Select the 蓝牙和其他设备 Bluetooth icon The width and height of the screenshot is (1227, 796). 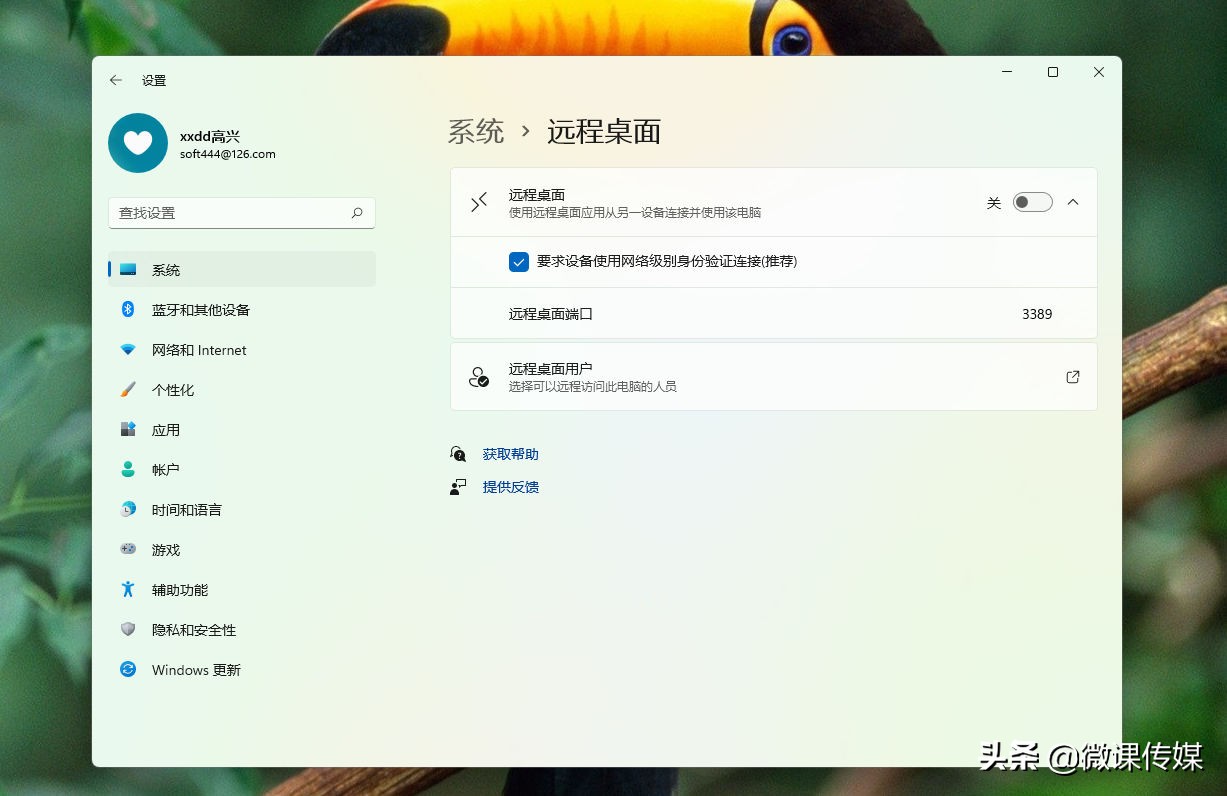click(x=127, y=309)
